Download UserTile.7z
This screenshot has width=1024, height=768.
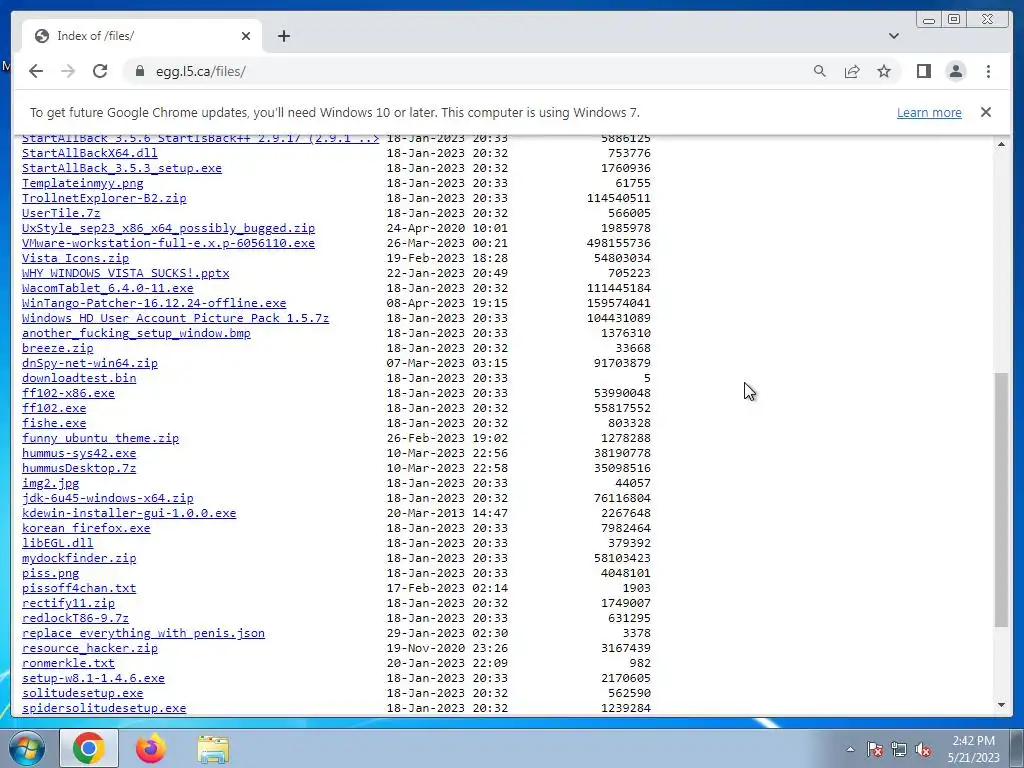coord(61,213)
